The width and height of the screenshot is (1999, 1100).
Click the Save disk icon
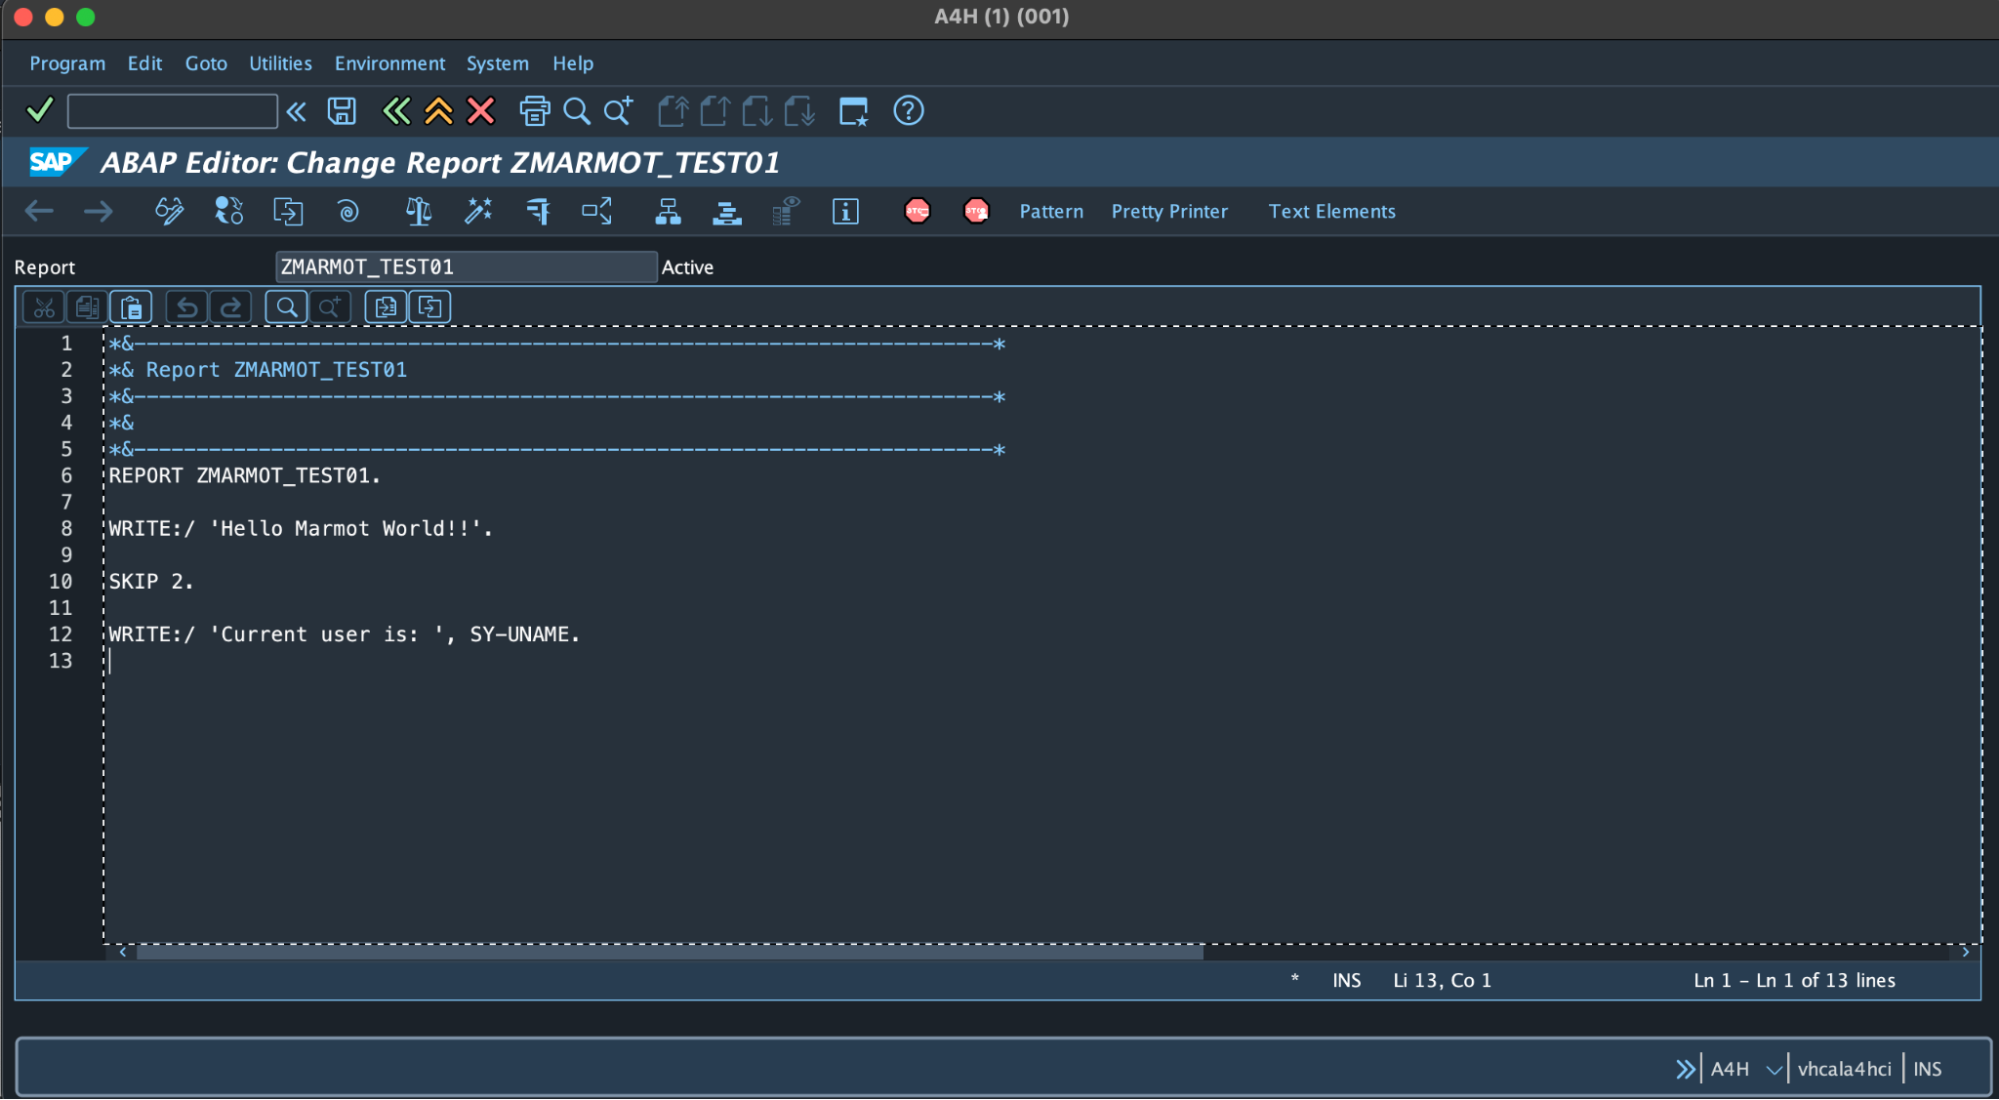click(x=342, y=111)
